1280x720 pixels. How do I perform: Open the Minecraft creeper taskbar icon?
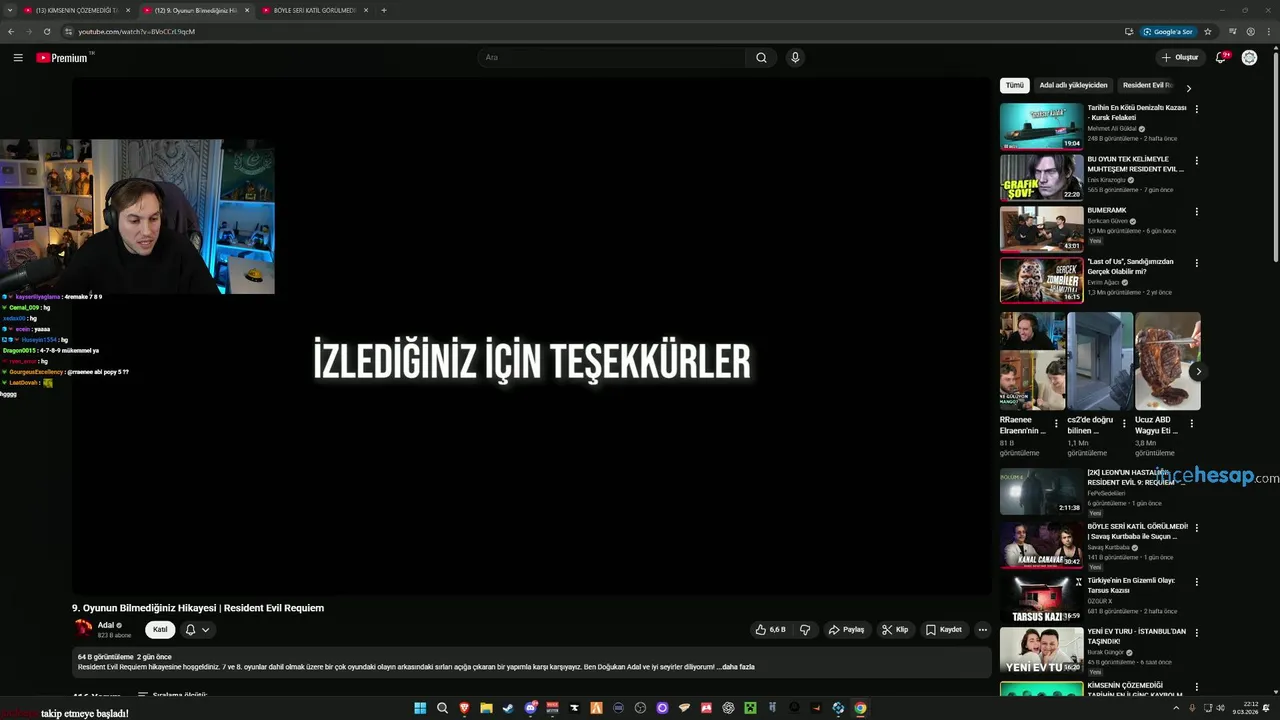750,708
